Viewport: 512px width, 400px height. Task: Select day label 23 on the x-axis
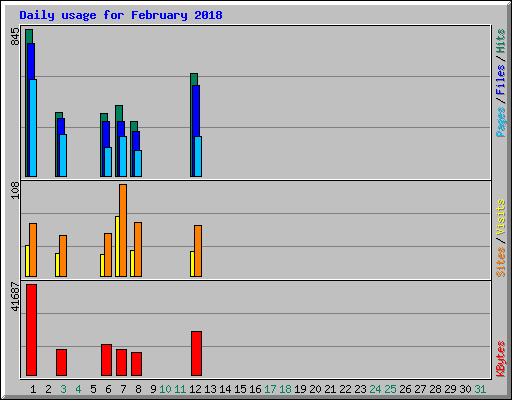[x=360, y=389]
